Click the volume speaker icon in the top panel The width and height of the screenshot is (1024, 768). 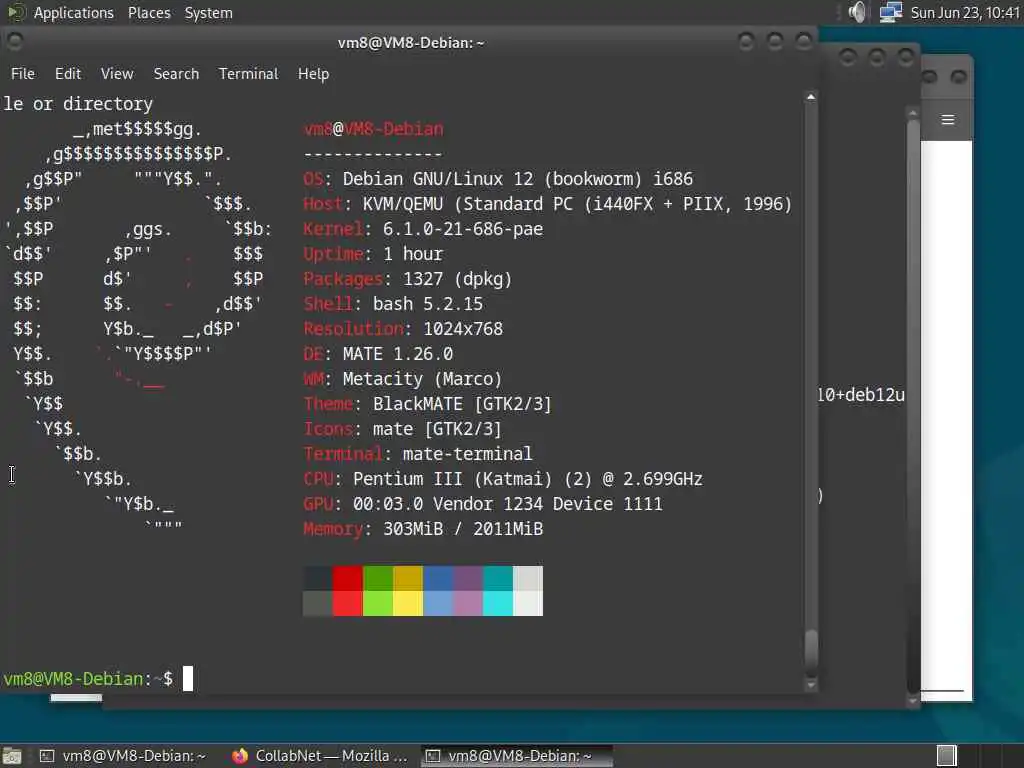click(x=857, y=12)
